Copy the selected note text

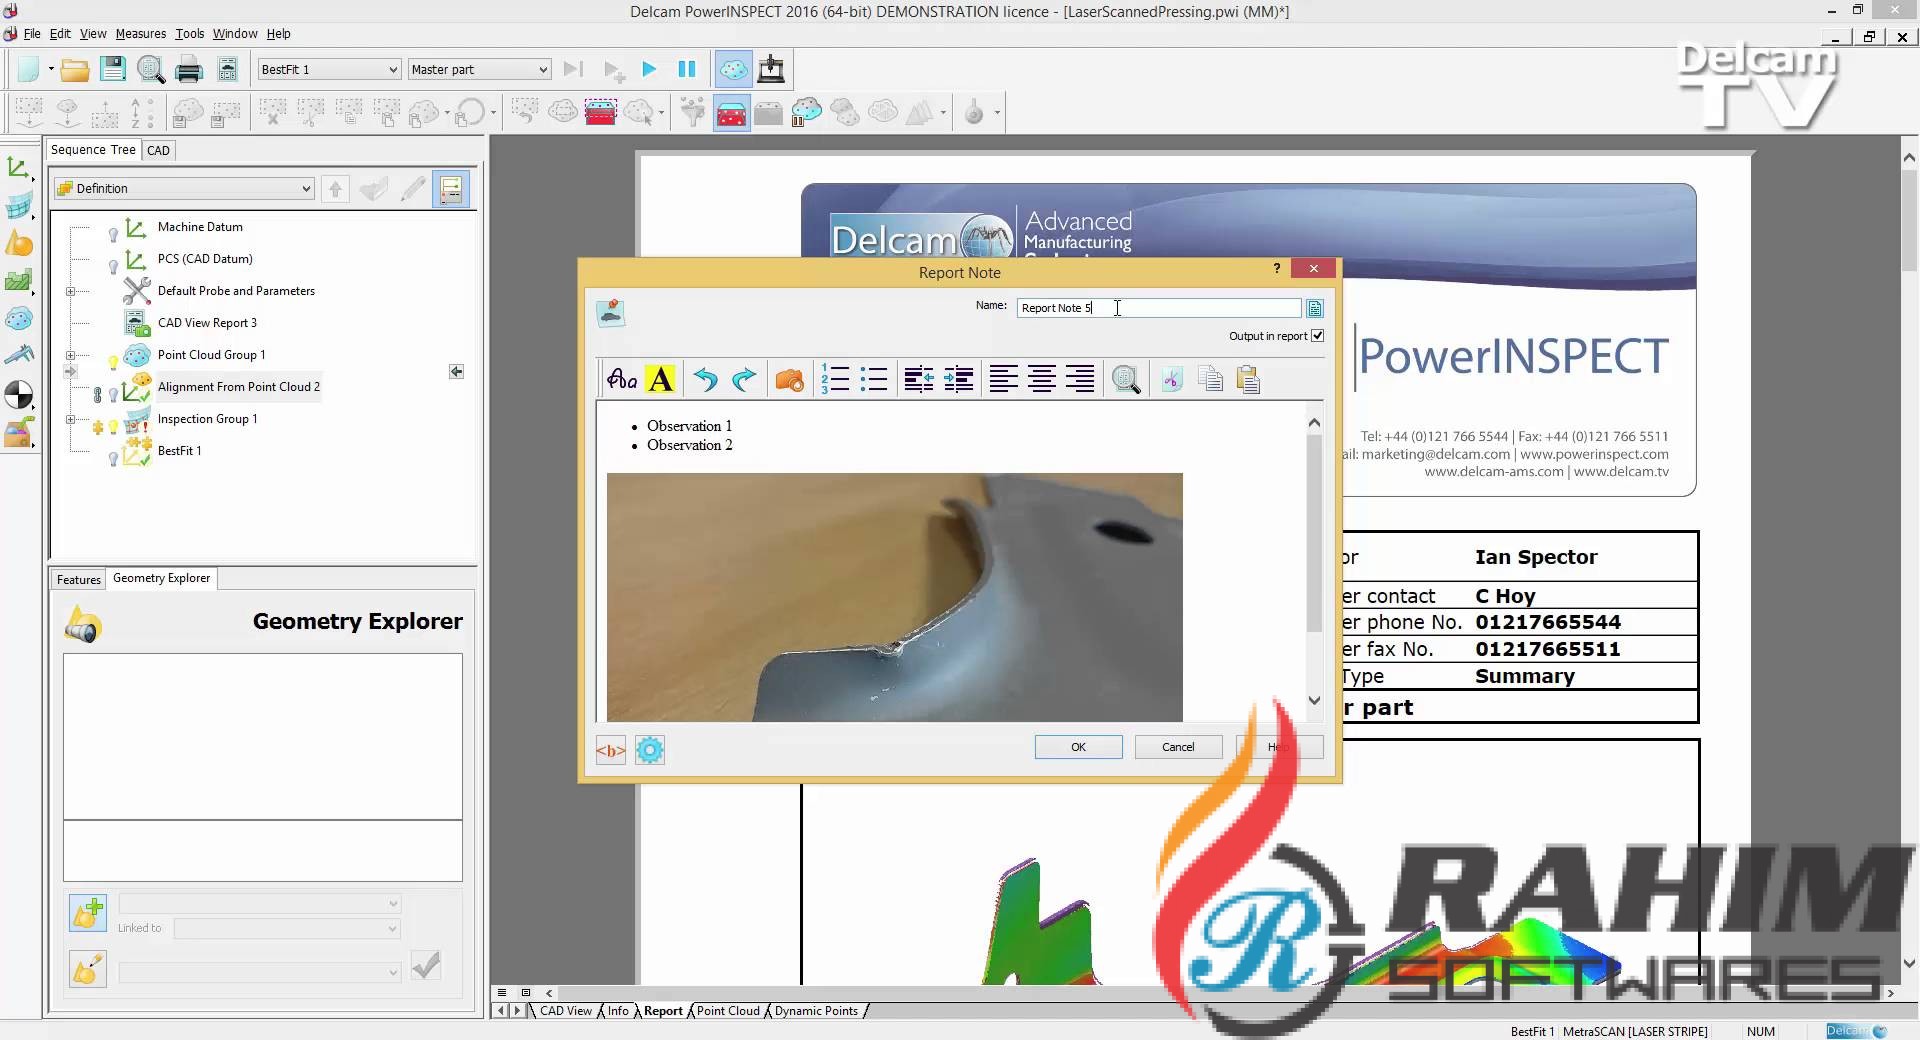pyautogui.click(x=1210, y=379)
